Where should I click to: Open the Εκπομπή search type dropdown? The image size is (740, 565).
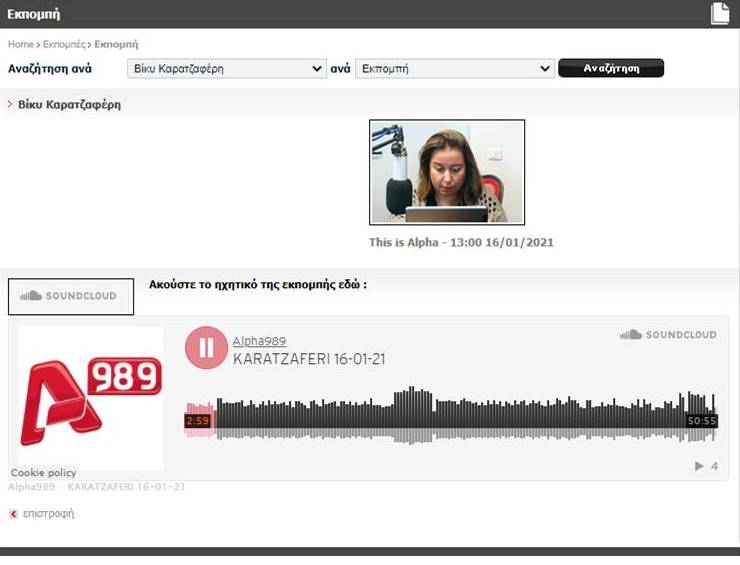(x=454, y=69)
